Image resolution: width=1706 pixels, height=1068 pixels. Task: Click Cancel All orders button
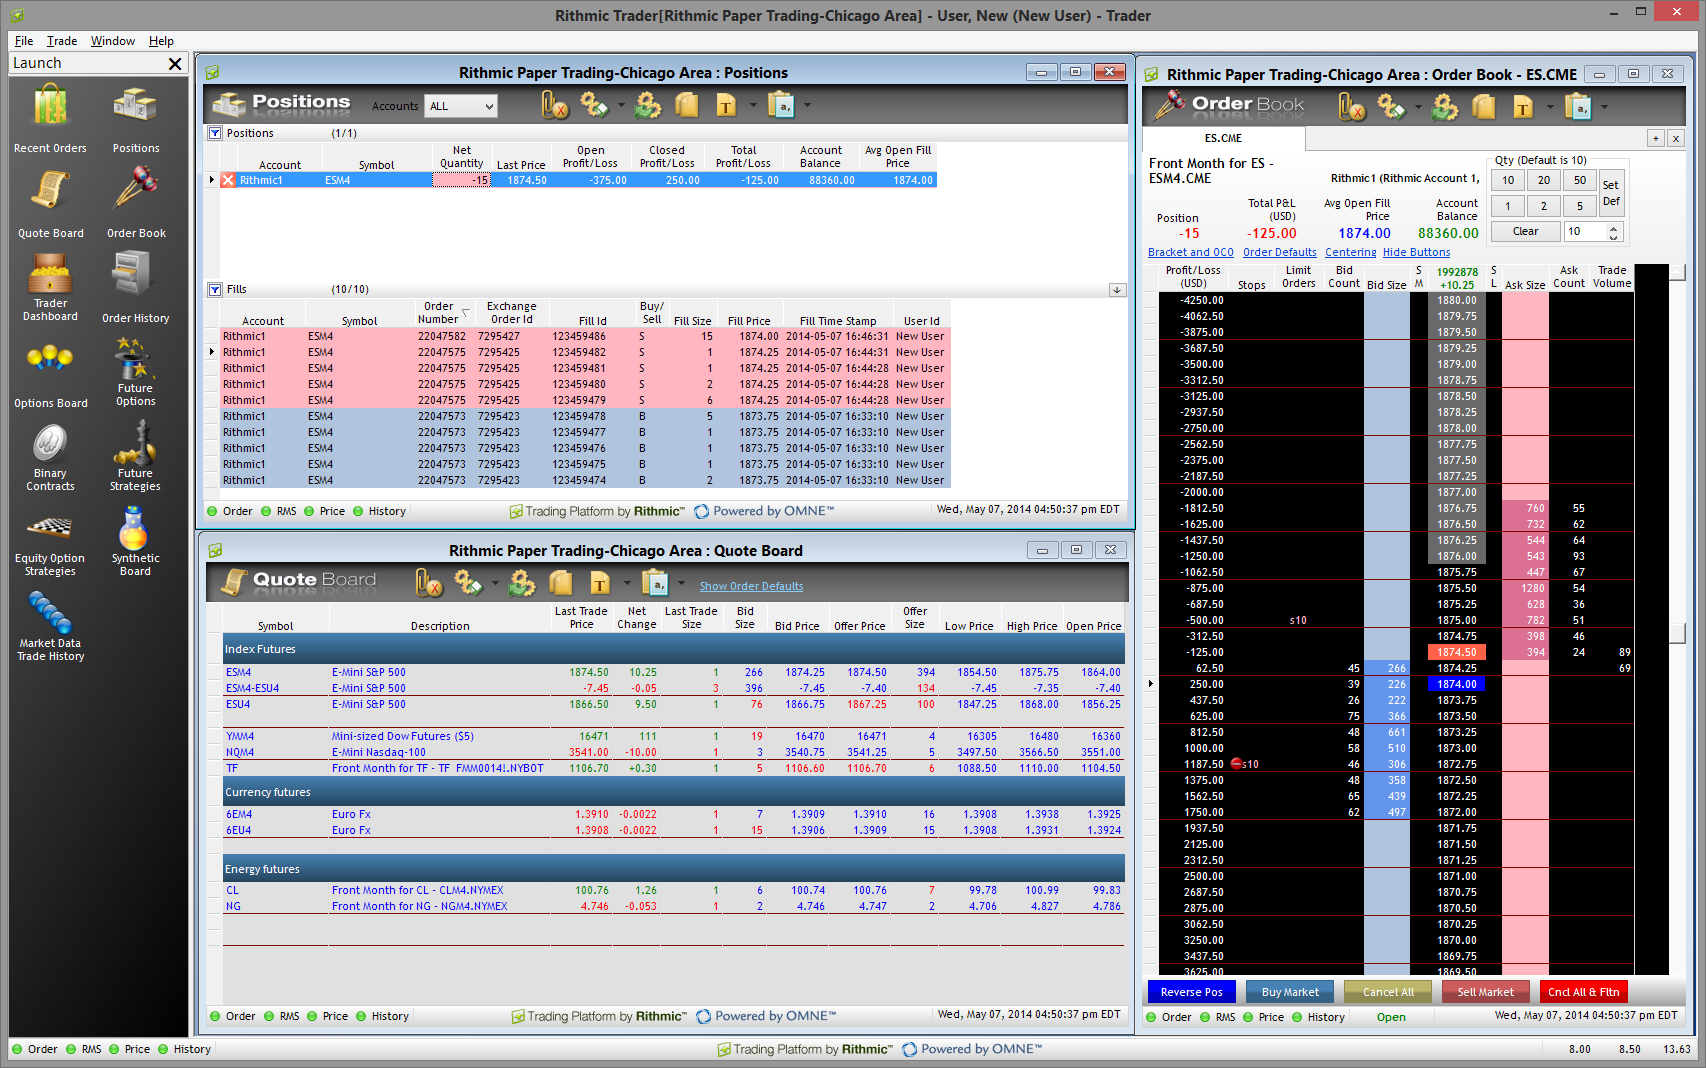point(1388,992)
